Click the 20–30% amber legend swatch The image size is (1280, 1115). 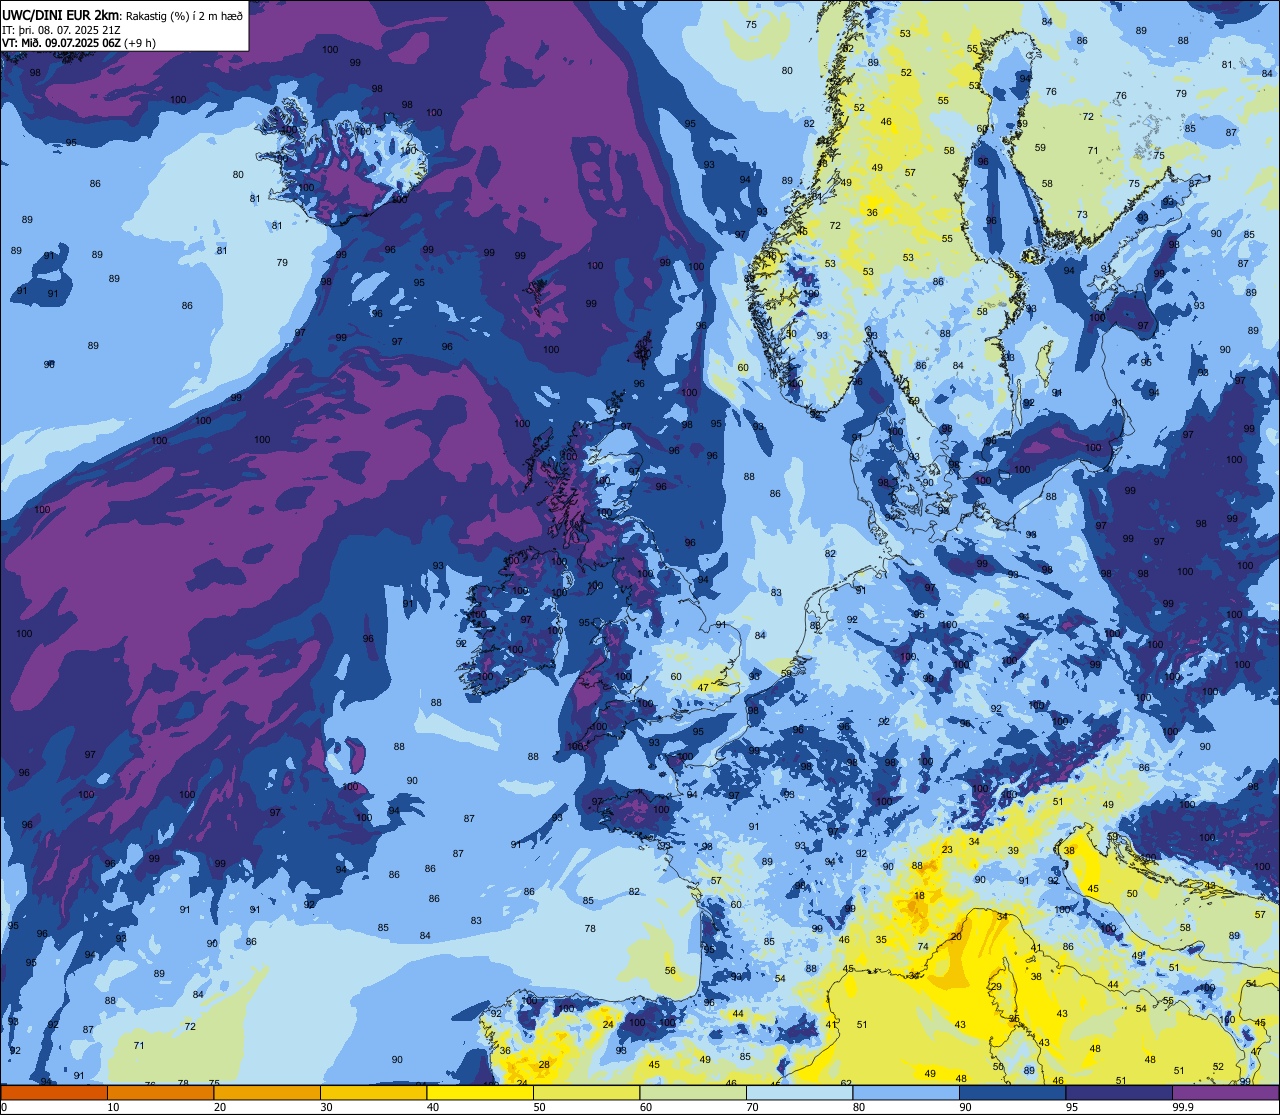point(267,1092)
